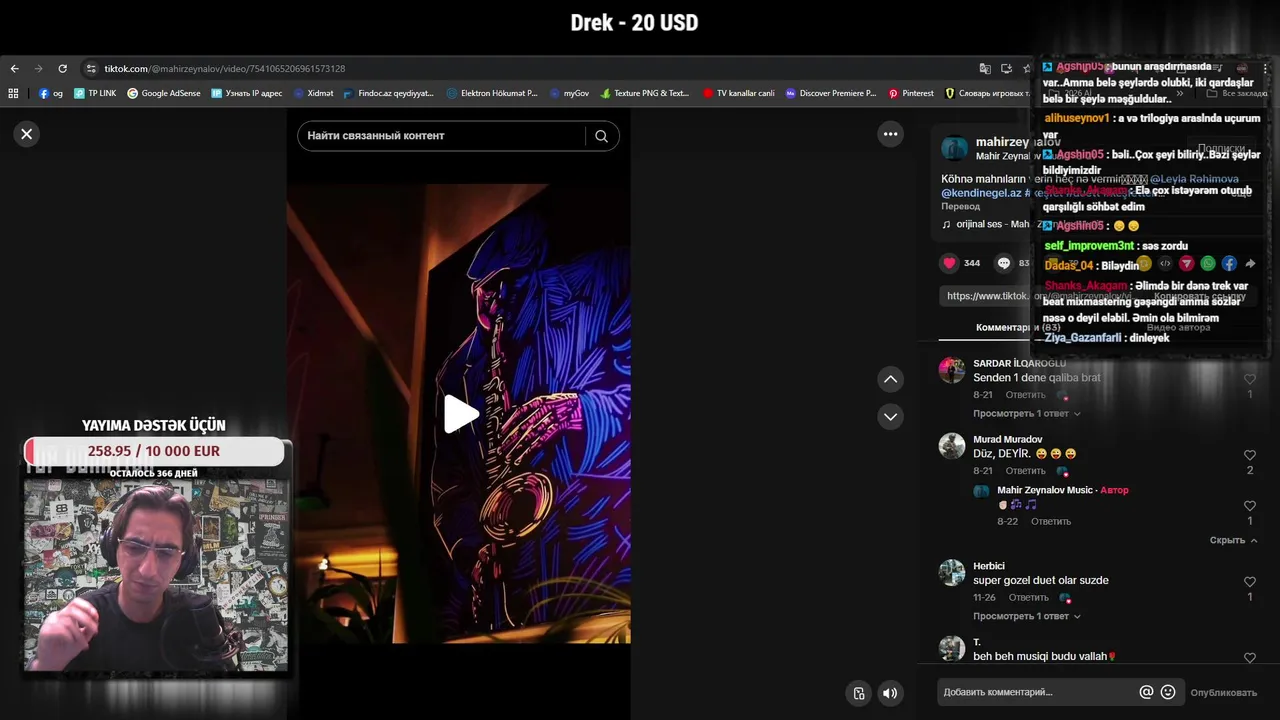Viewport: 1280px width, 720px height.
Task: Reply to Herbici's comment
Action: [x=1028, y=598]
